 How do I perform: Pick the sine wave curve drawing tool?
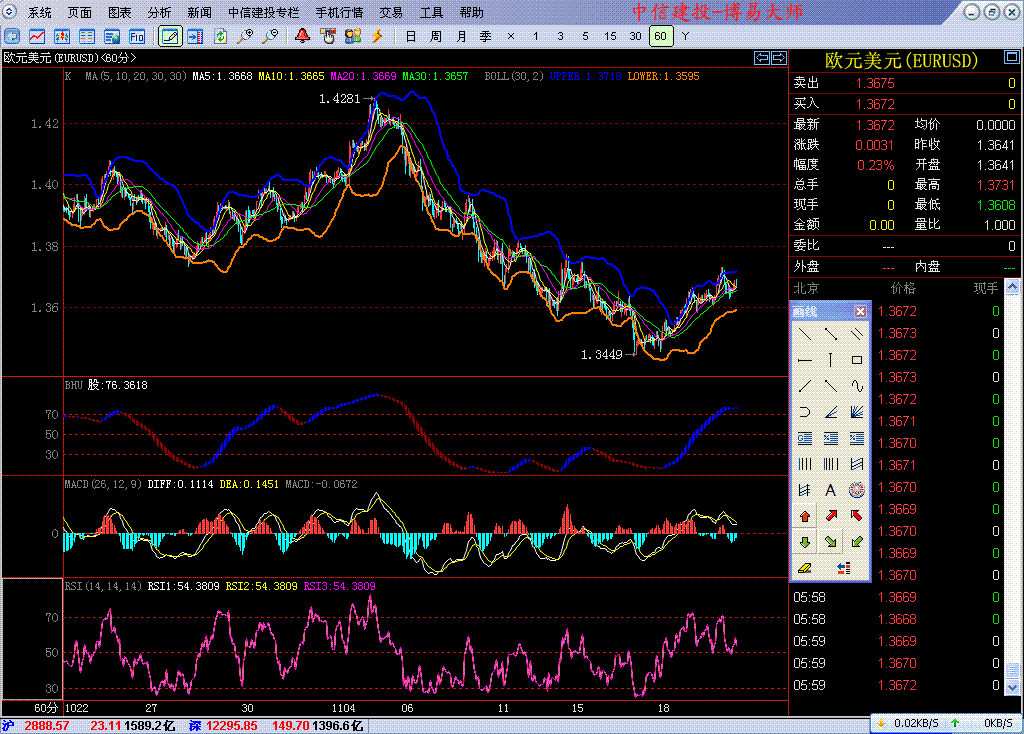click(857, 385)
